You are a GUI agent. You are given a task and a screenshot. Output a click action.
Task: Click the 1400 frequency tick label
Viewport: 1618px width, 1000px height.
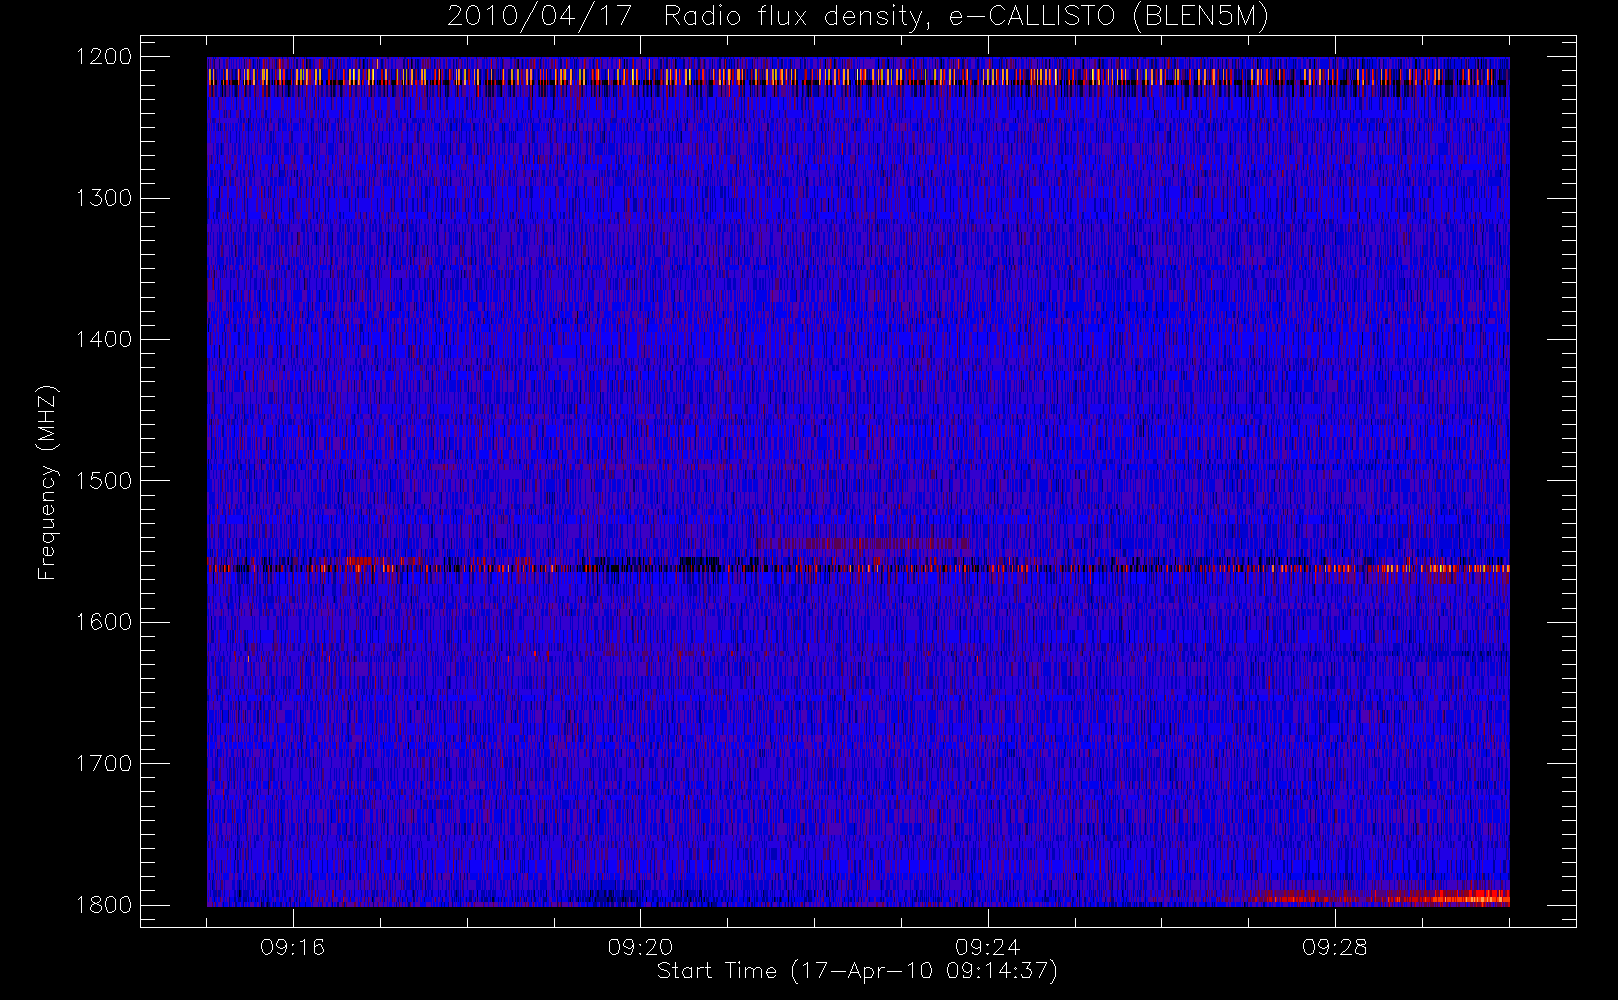pos(104,340)
